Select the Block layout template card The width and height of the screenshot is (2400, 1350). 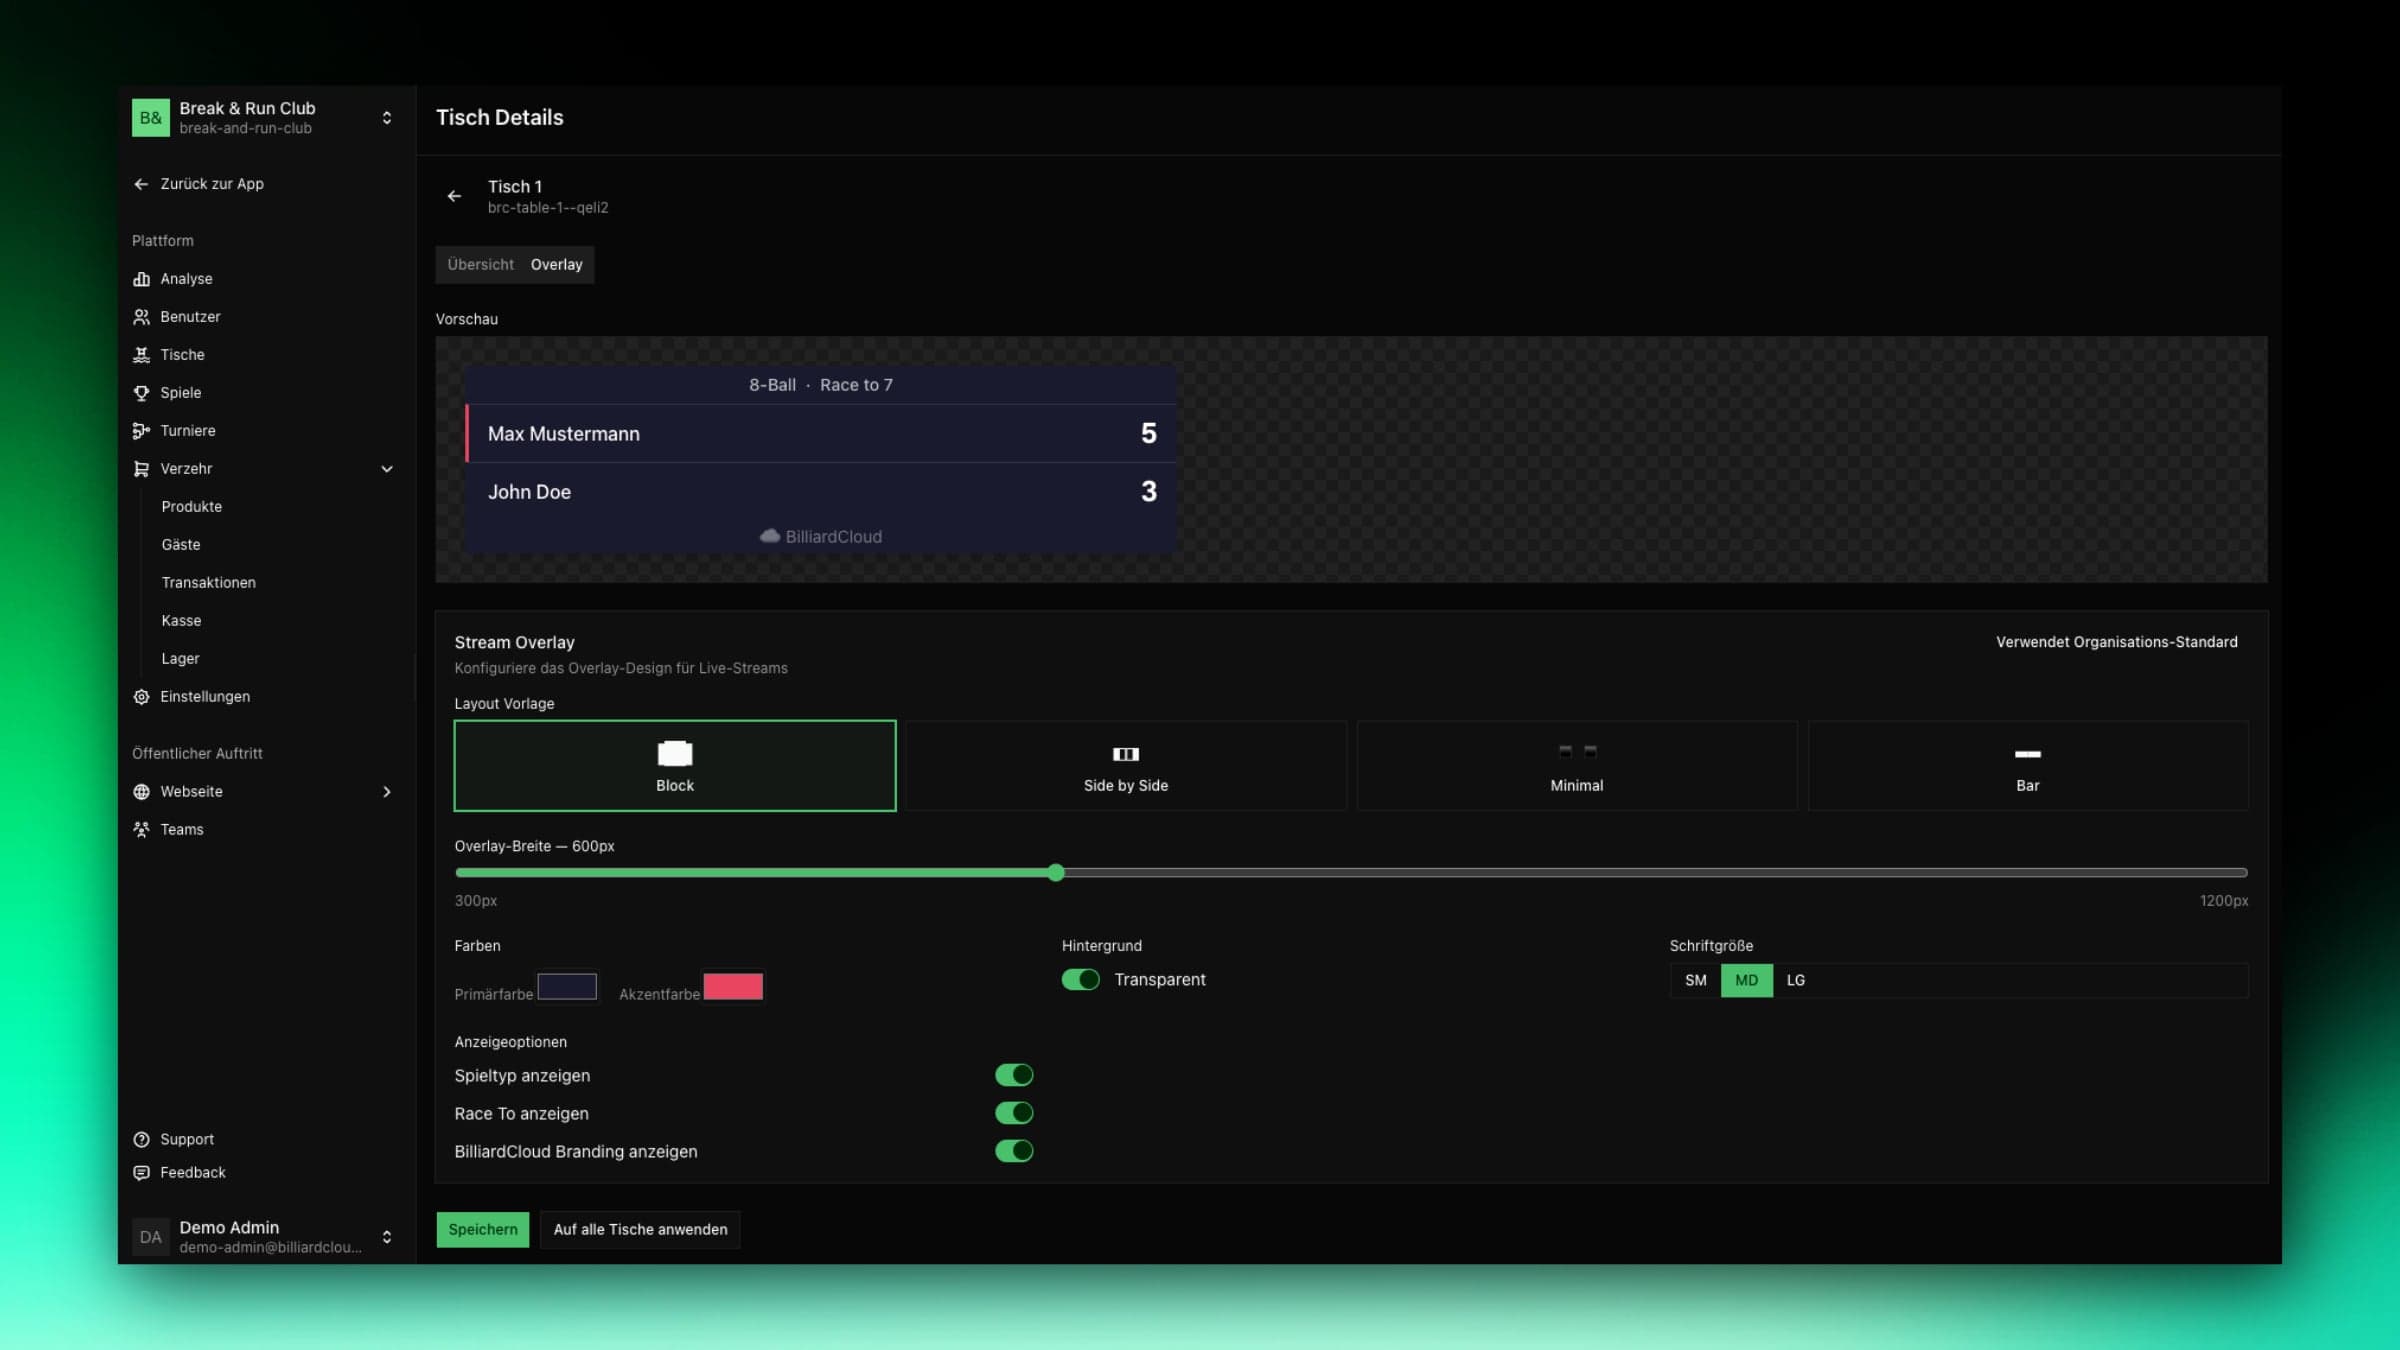(675, 766)
